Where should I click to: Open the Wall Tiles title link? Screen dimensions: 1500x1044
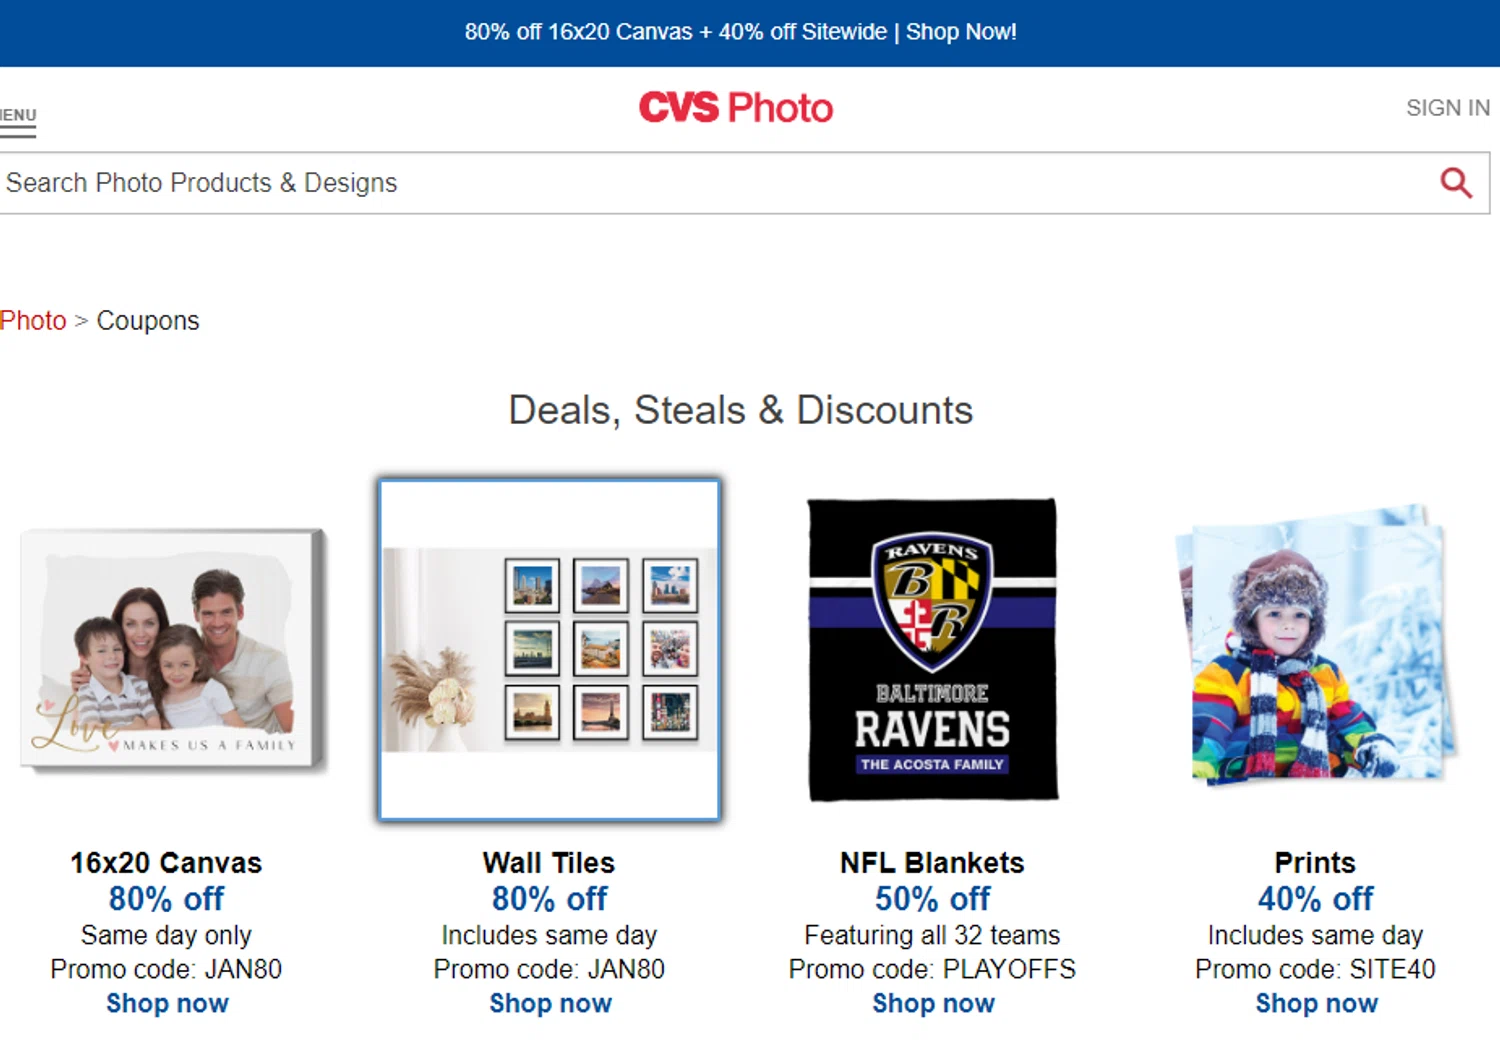point(549,863)
